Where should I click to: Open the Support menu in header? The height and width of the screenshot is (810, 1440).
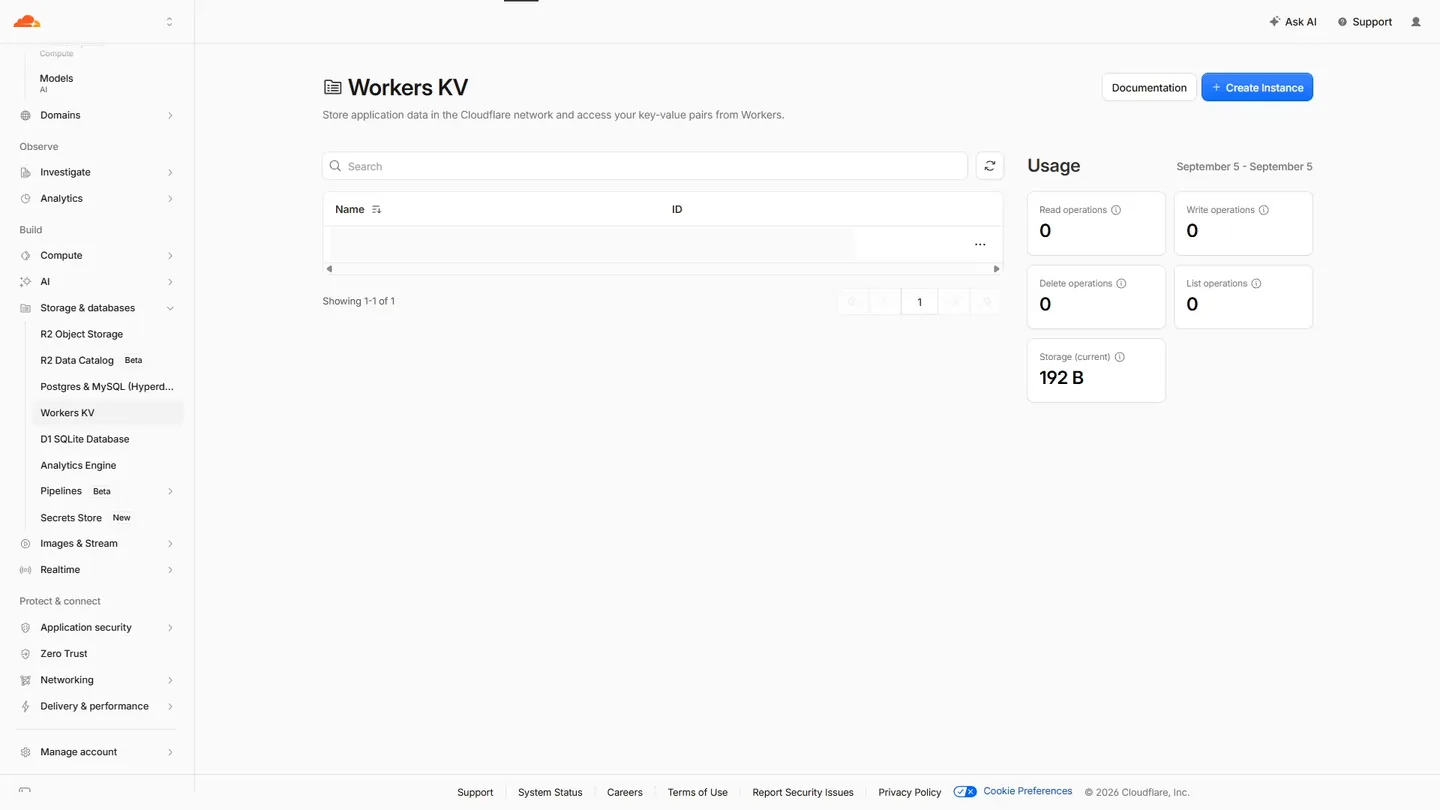(x=1365, y=22)
